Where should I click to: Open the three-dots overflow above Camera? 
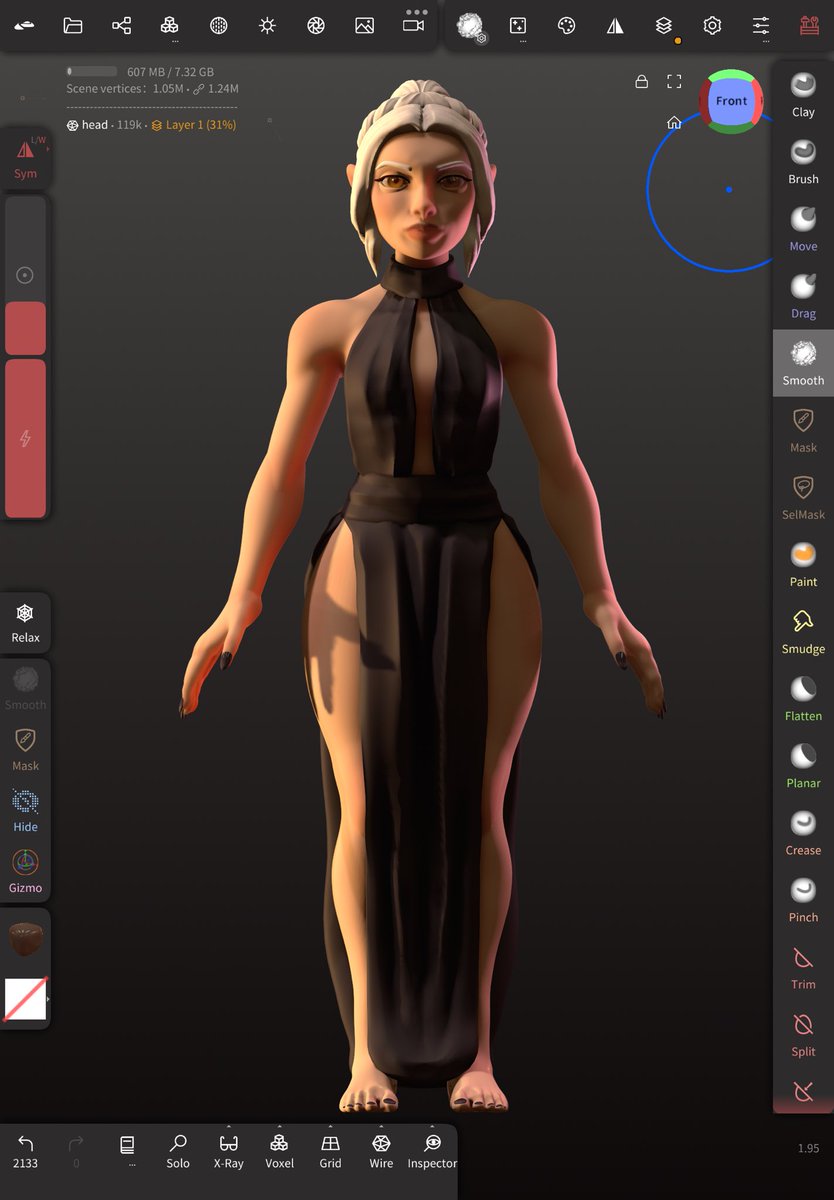(x=416, y=12)
